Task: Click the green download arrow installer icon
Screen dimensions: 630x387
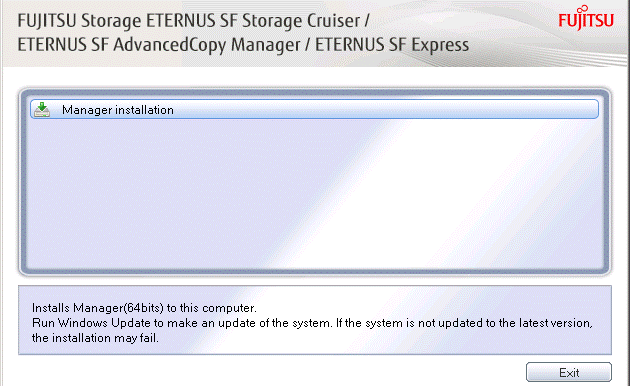Action: point(42,109)
